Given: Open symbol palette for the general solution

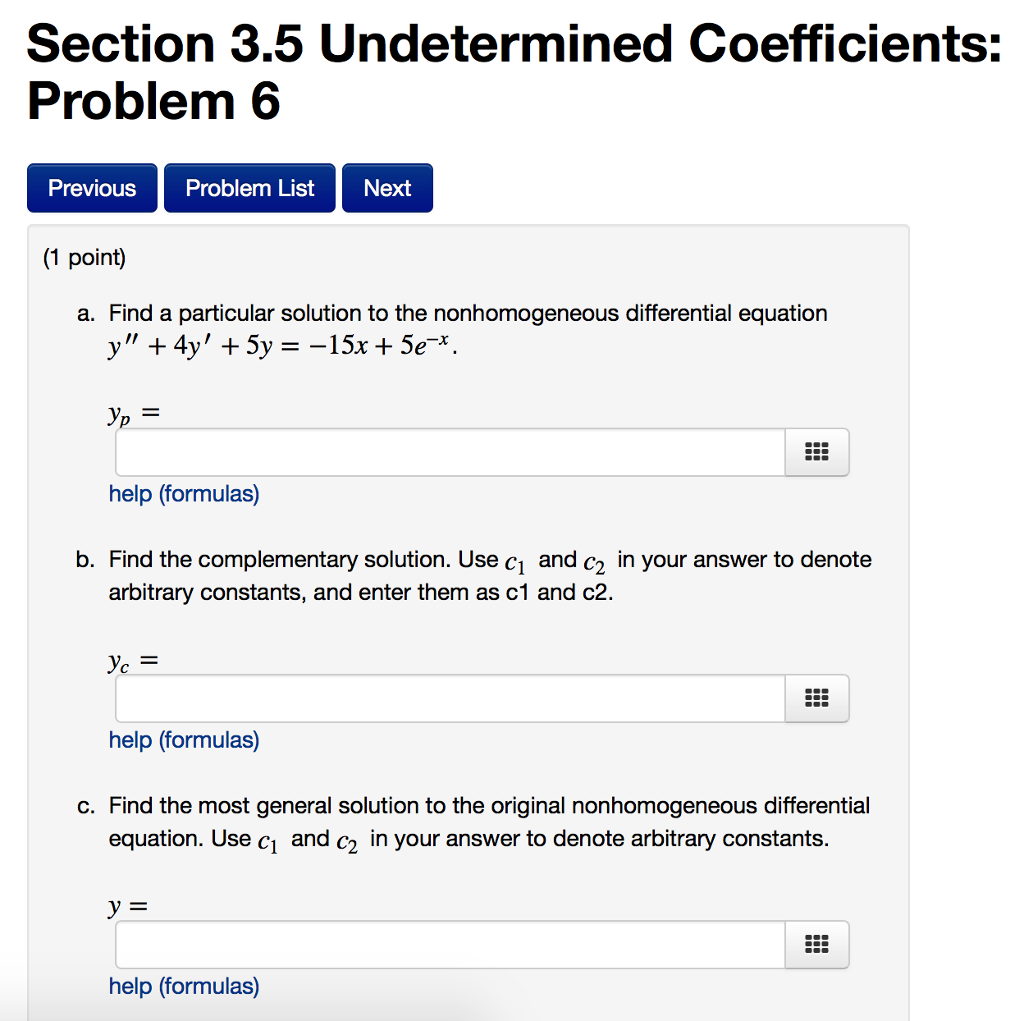Looking at the screenshot, I should (x=817, y=944).
